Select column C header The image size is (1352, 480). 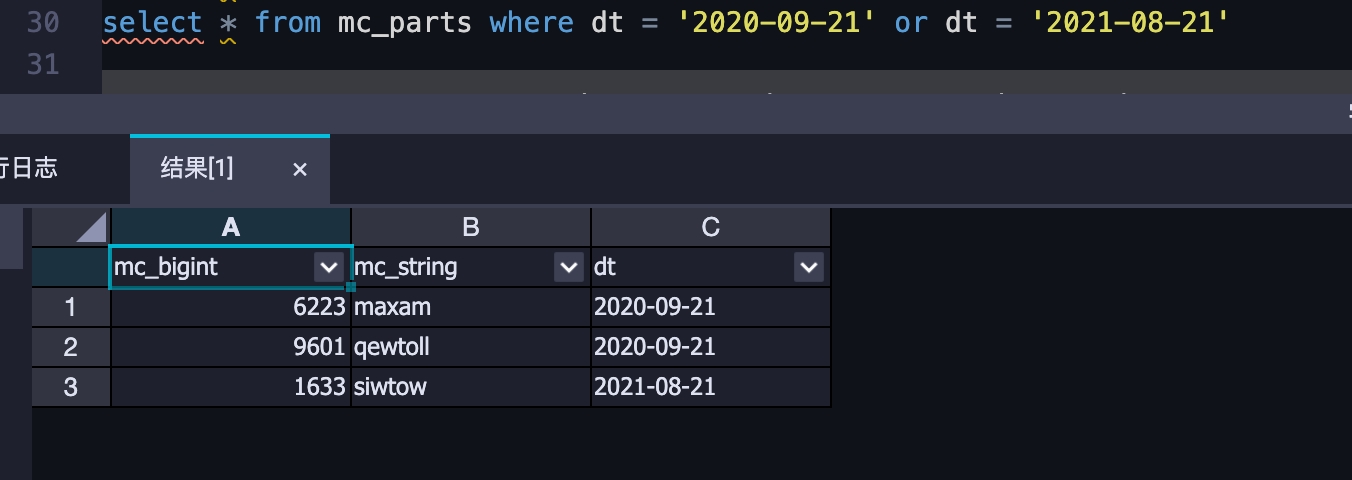click(711, 227)
